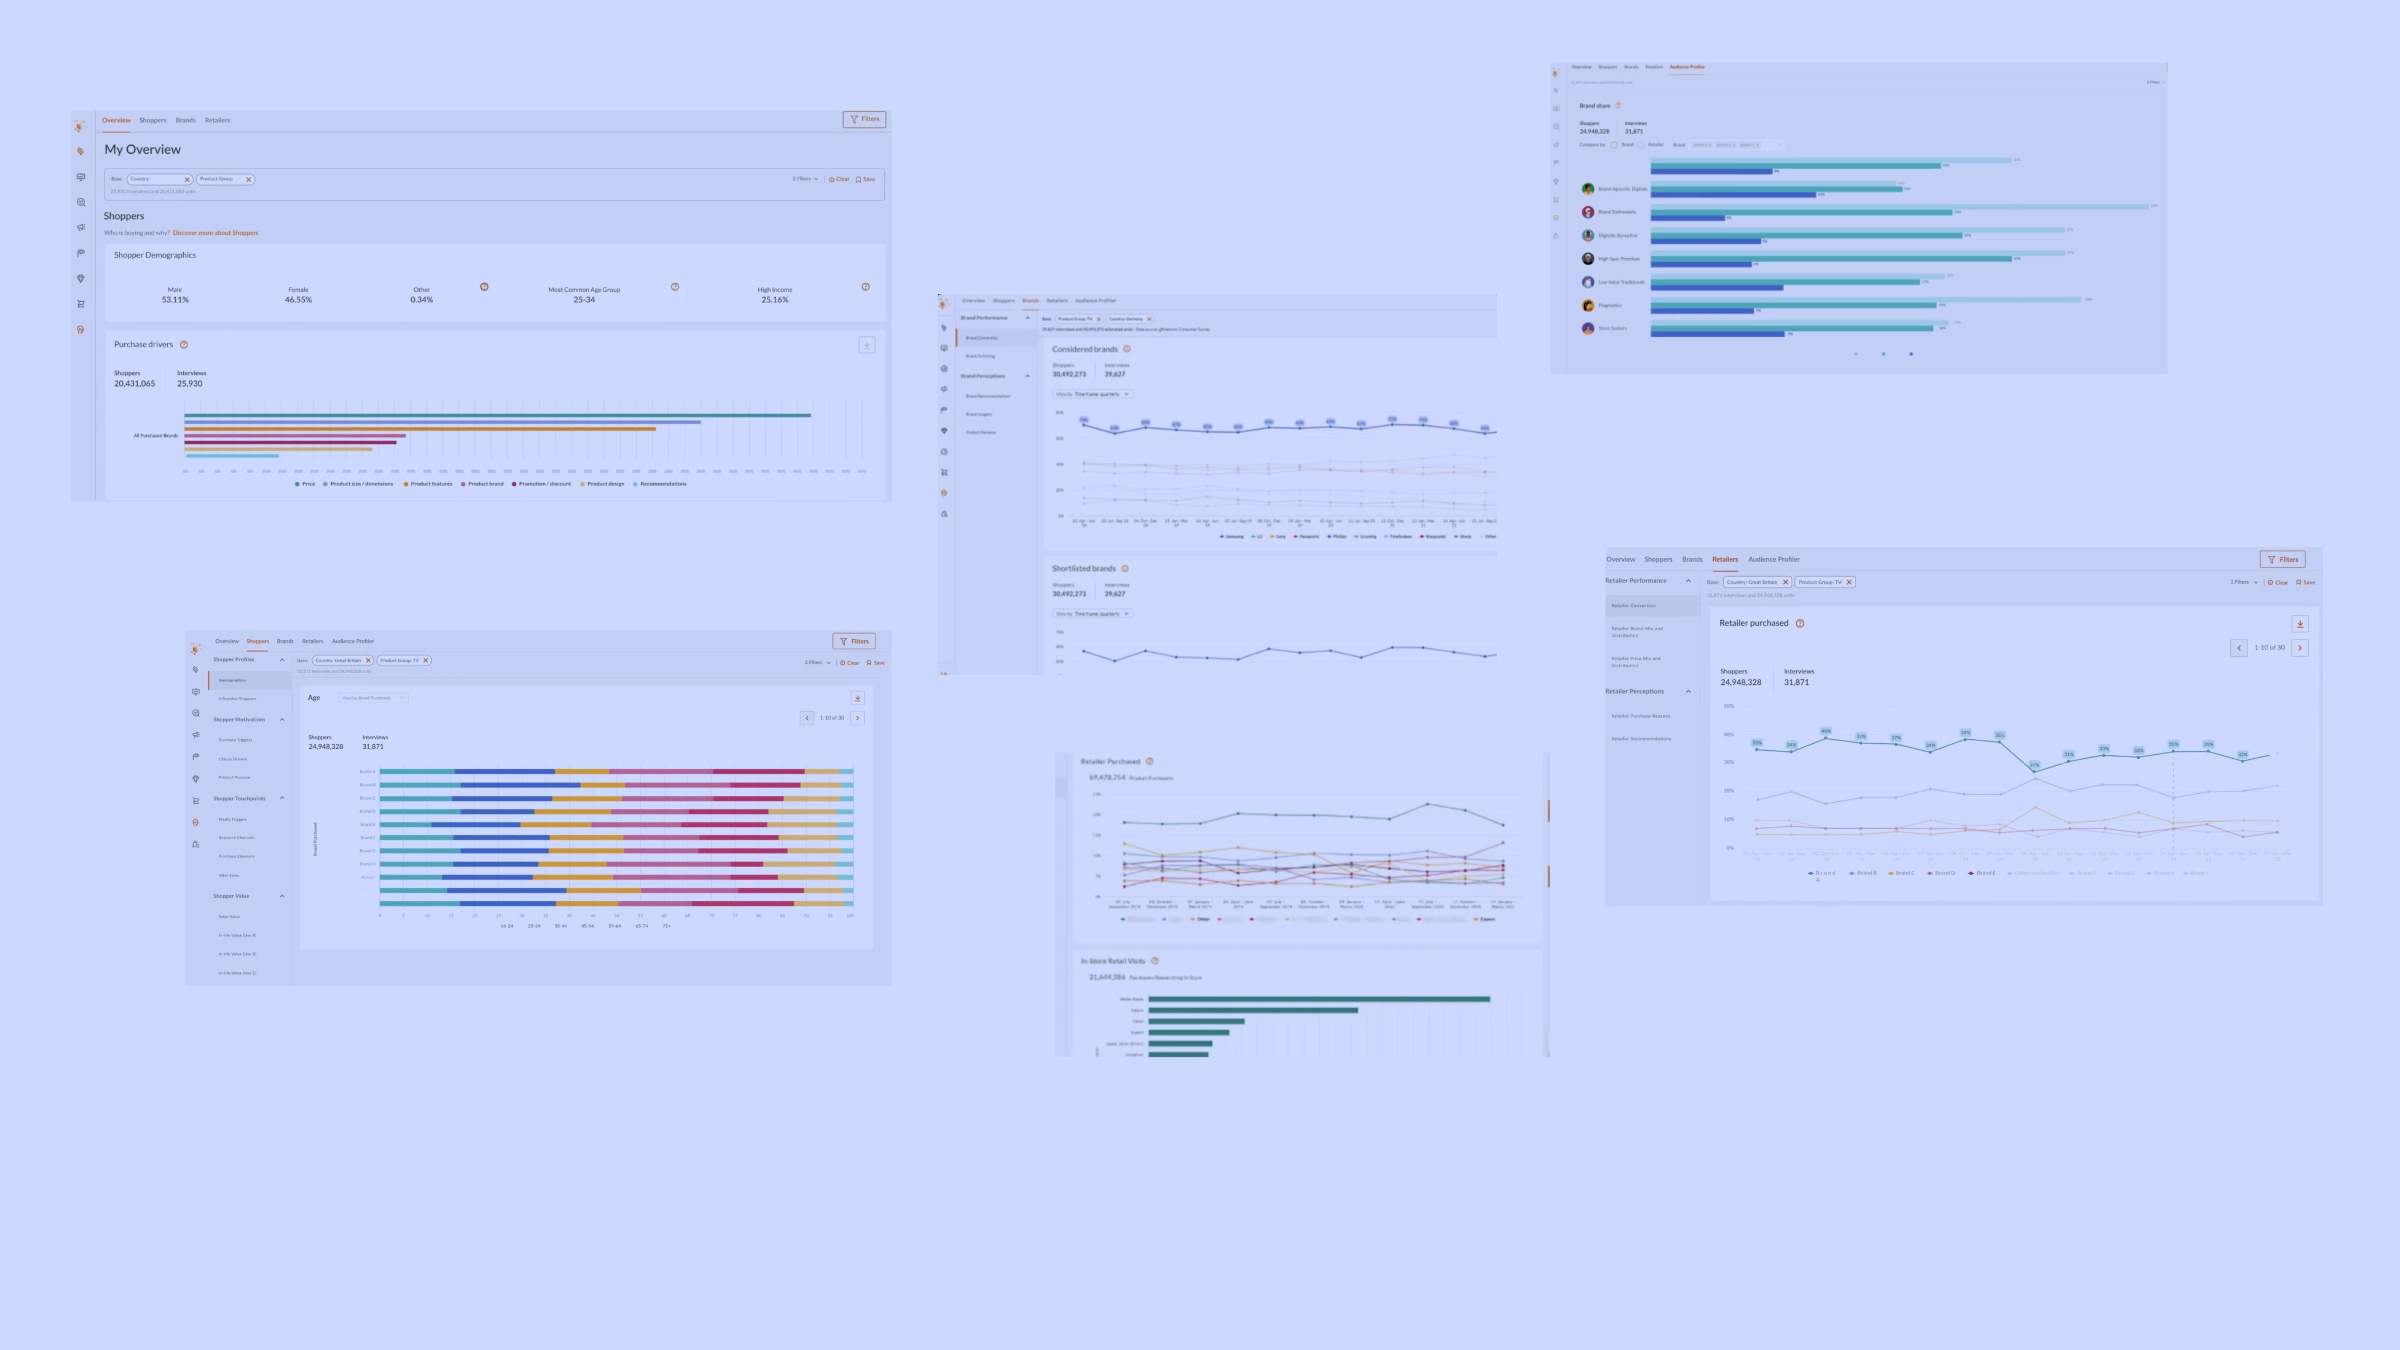Download the Retailer purchased chart data
The width and height of the screenshot is (2400, 1350).
pyautogui.click(x=2301, y=623)
